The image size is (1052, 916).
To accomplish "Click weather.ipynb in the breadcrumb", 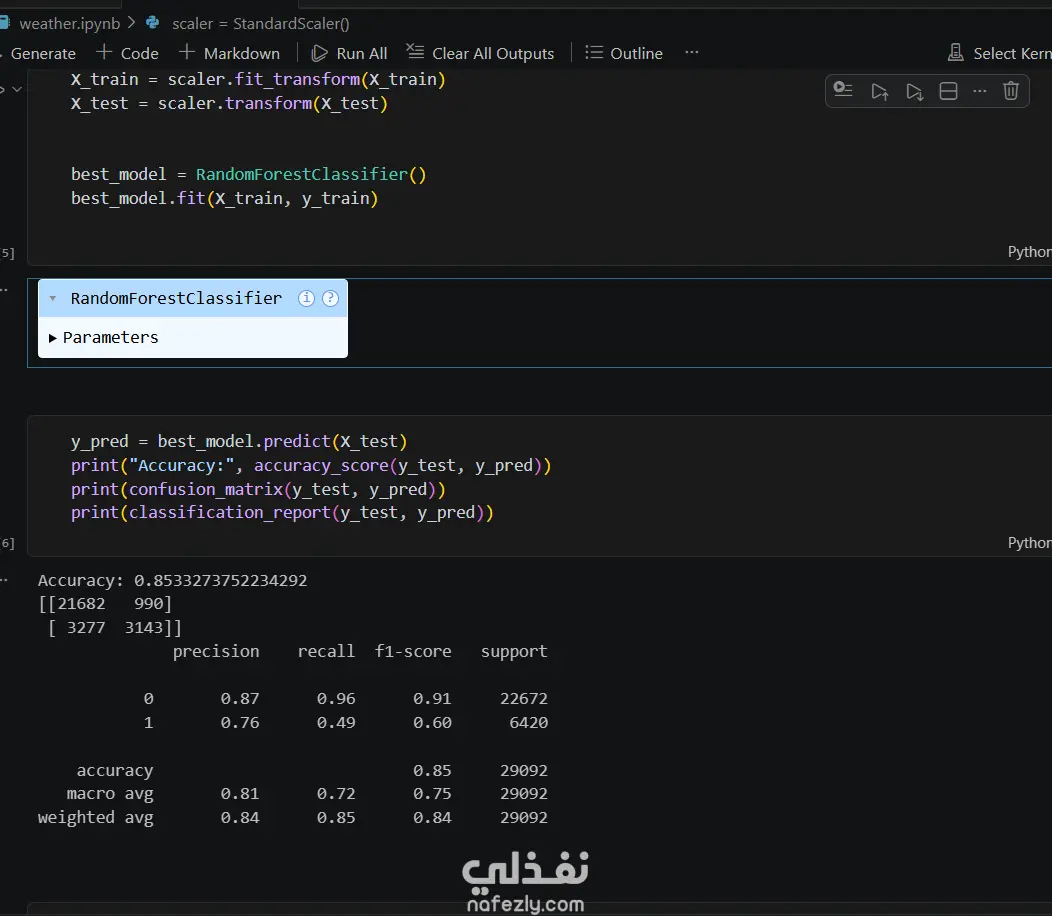I will tap(68, 23).
